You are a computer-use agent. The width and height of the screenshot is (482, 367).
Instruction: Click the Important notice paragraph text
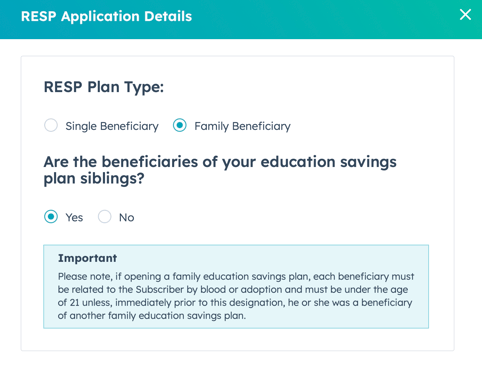(x=236, y=296)
